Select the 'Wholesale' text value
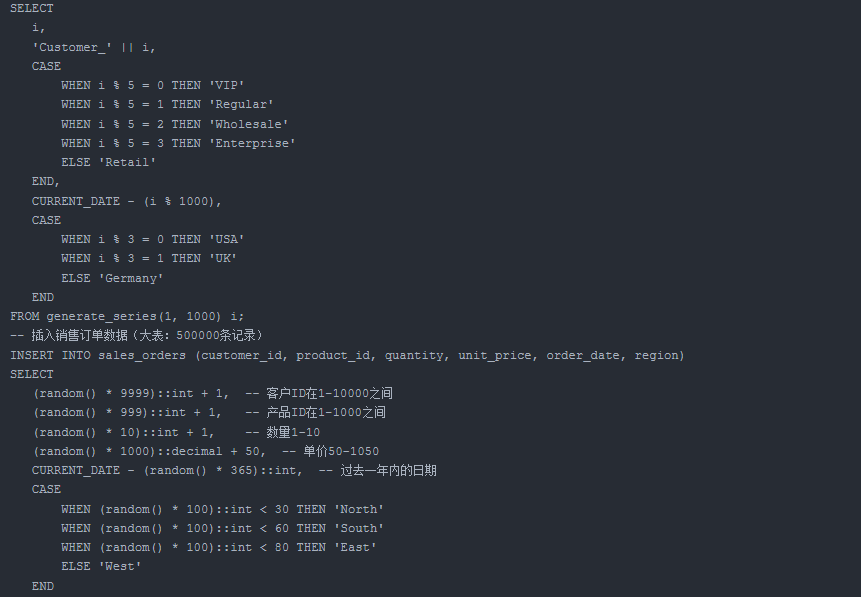This screenshot has width=861, height=597. [x=248, y=124]
